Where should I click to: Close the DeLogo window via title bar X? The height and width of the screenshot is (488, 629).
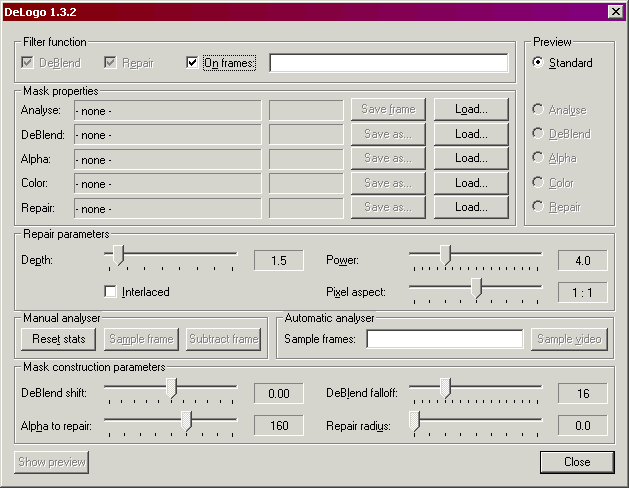pos(615,12)
